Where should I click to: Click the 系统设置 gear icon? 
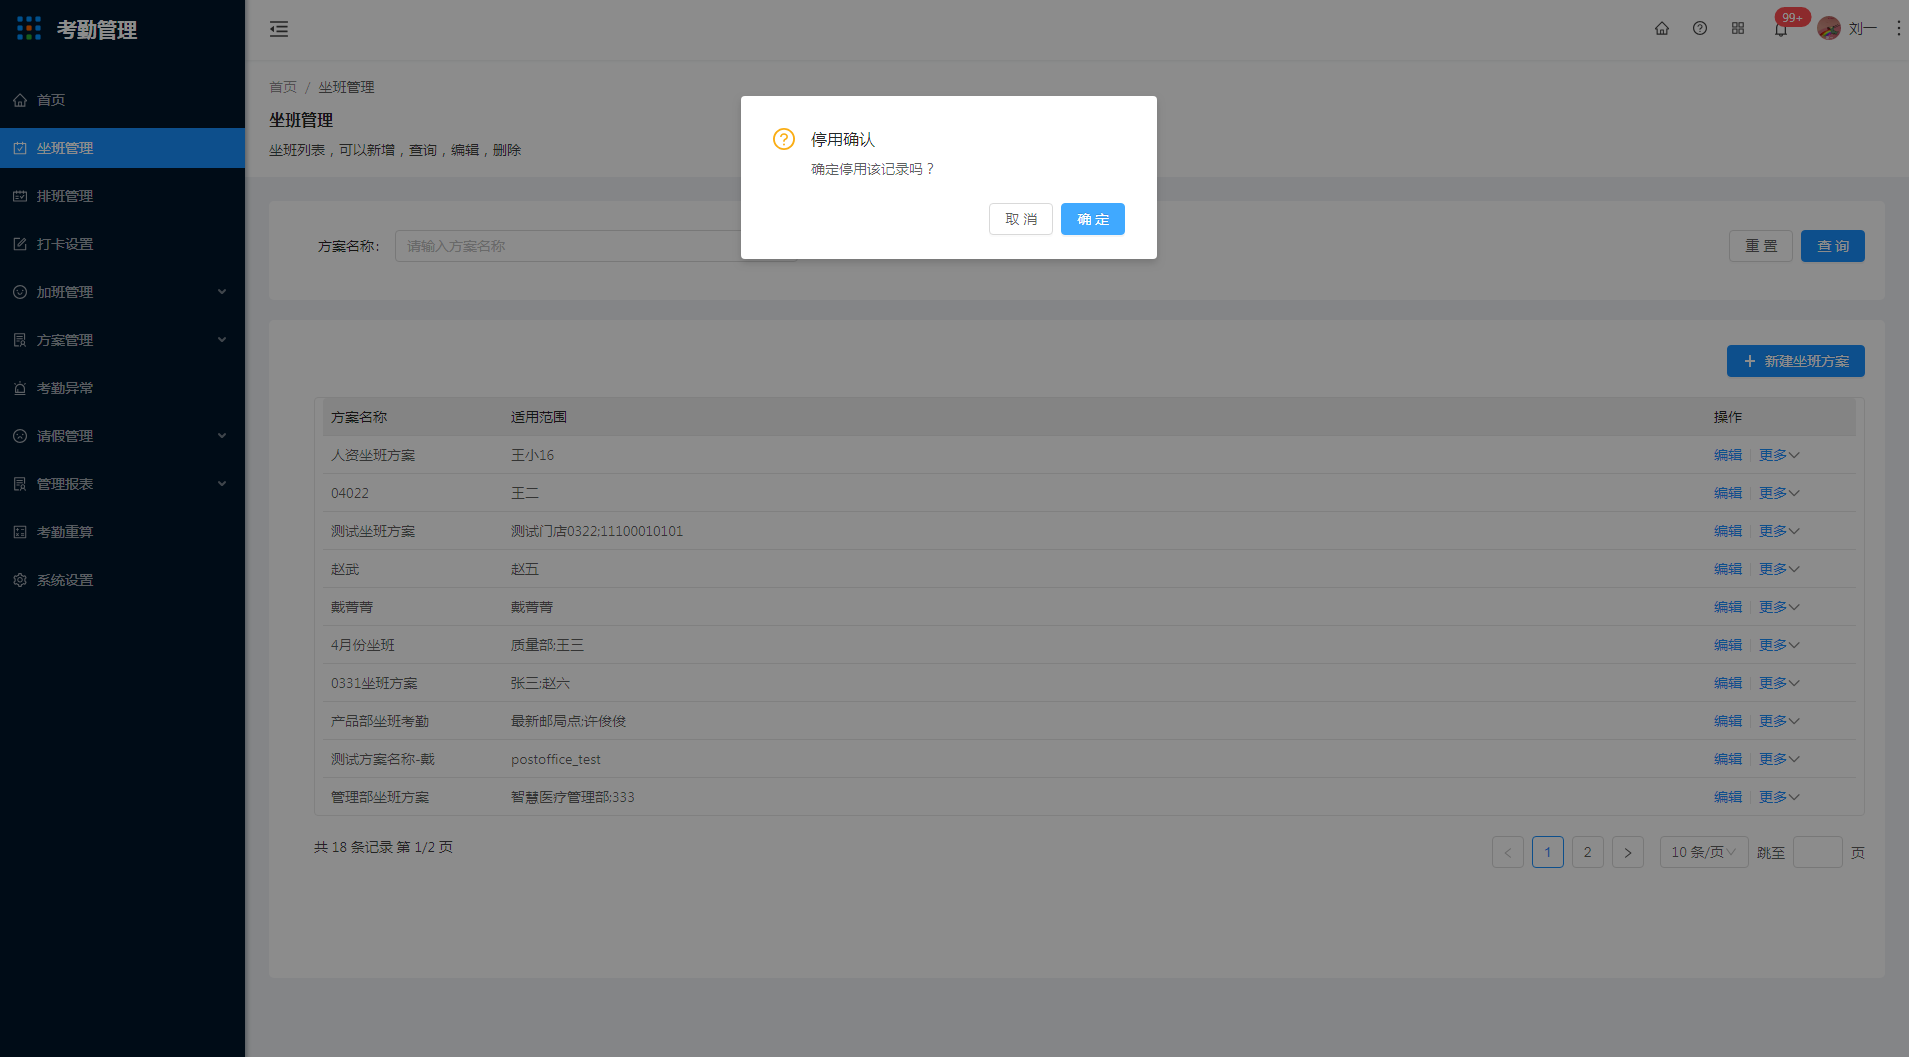(x=20, y=580)
